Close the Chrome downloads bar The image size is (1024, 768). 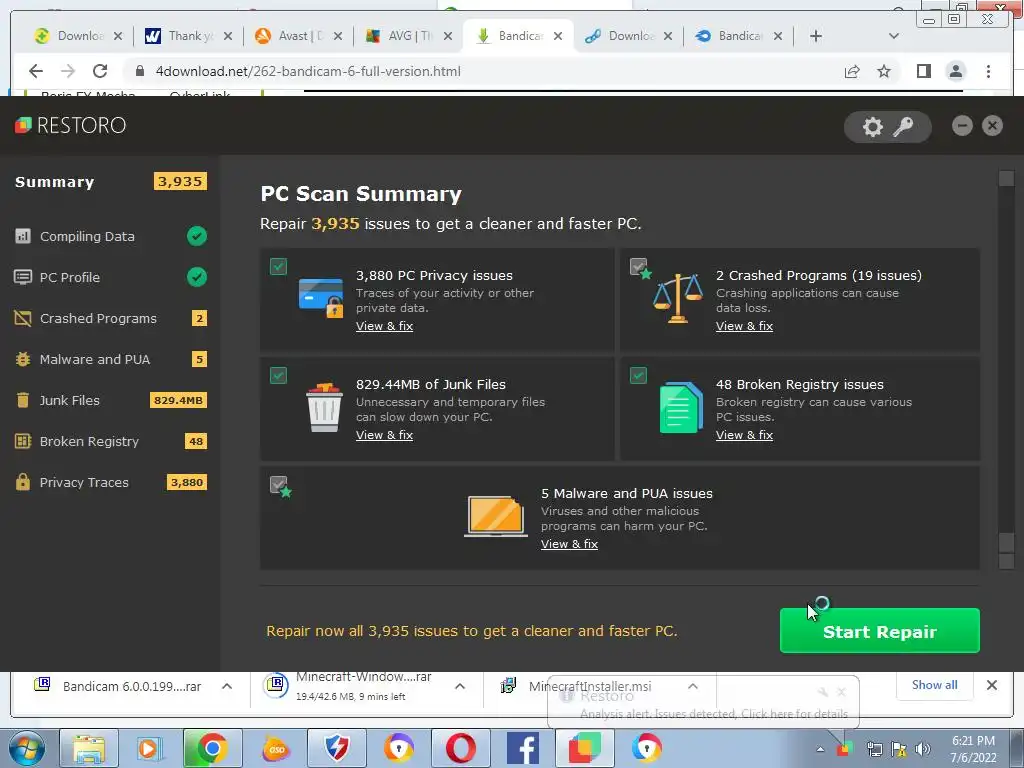click(991, 685)
